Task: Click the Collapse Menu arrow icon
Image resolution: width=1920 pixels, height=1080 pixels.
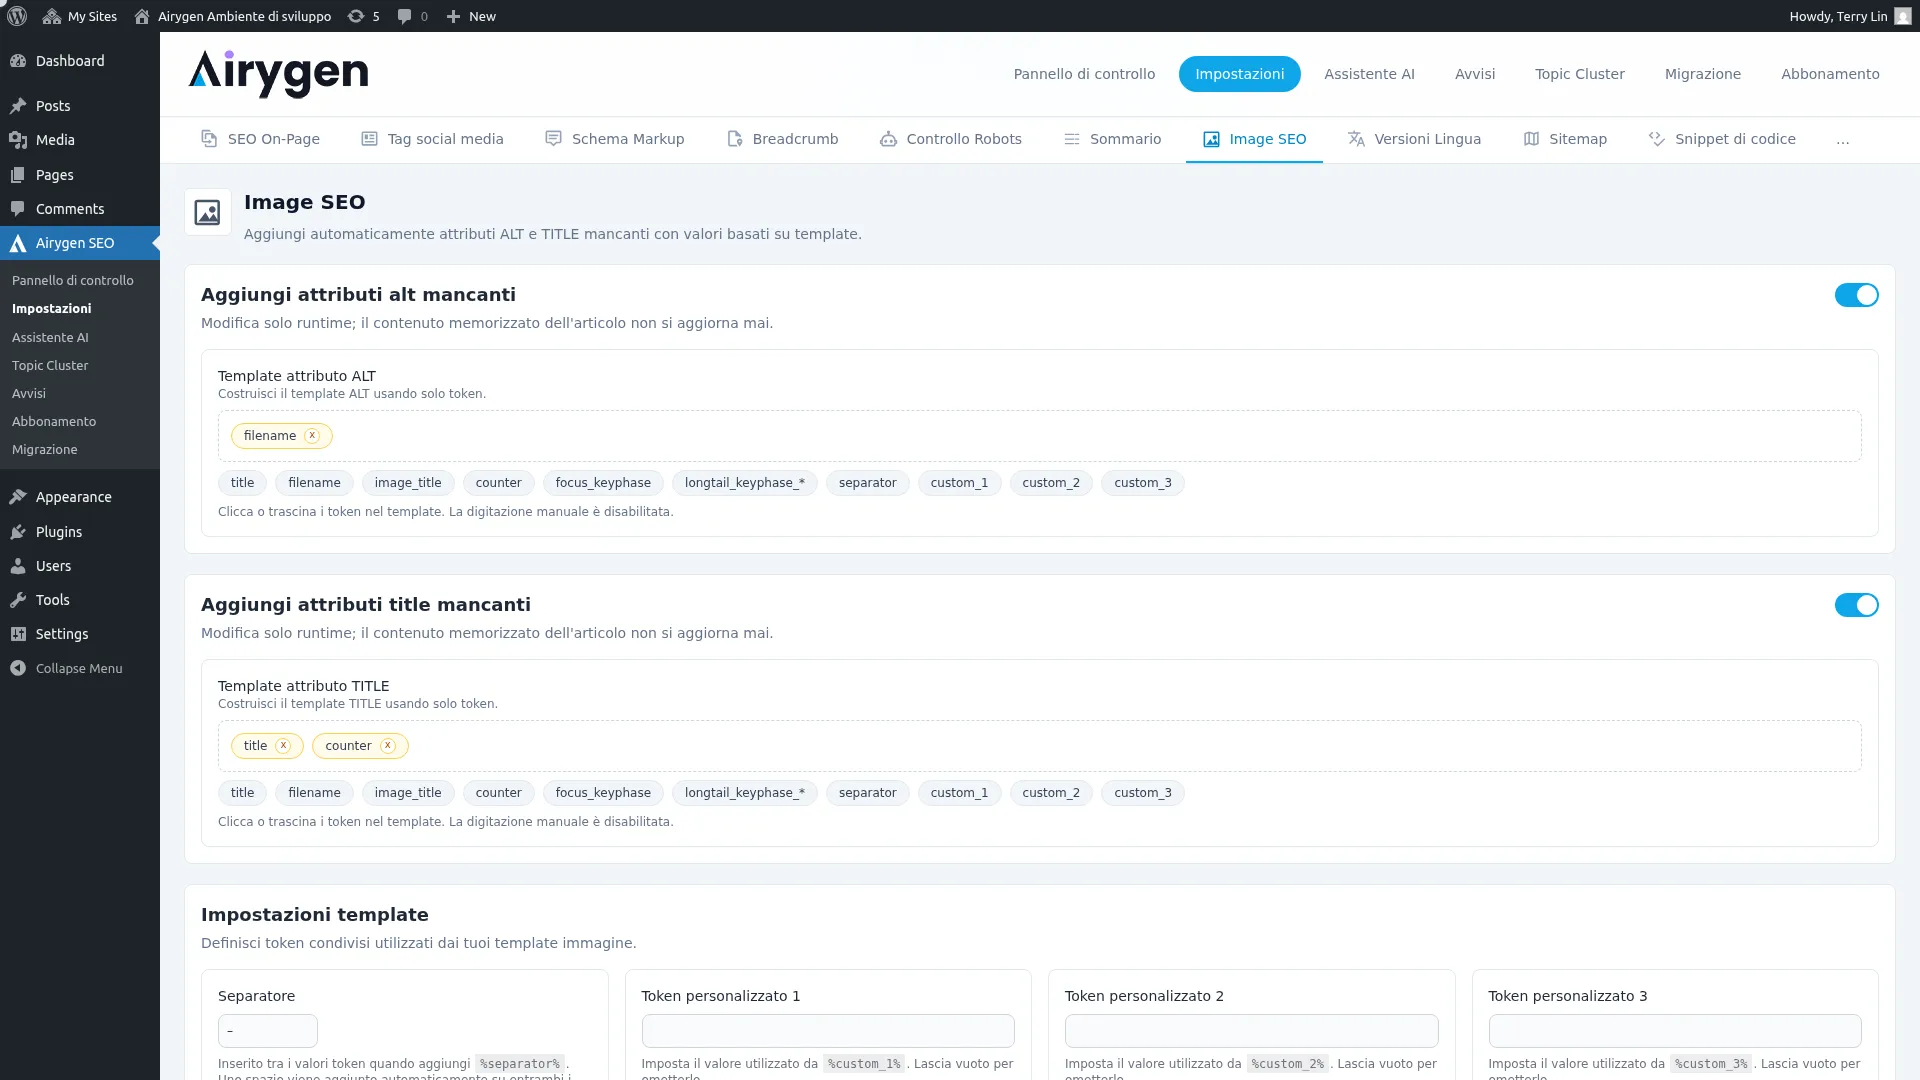Action: pyautogui.click(x=18, y=668)
